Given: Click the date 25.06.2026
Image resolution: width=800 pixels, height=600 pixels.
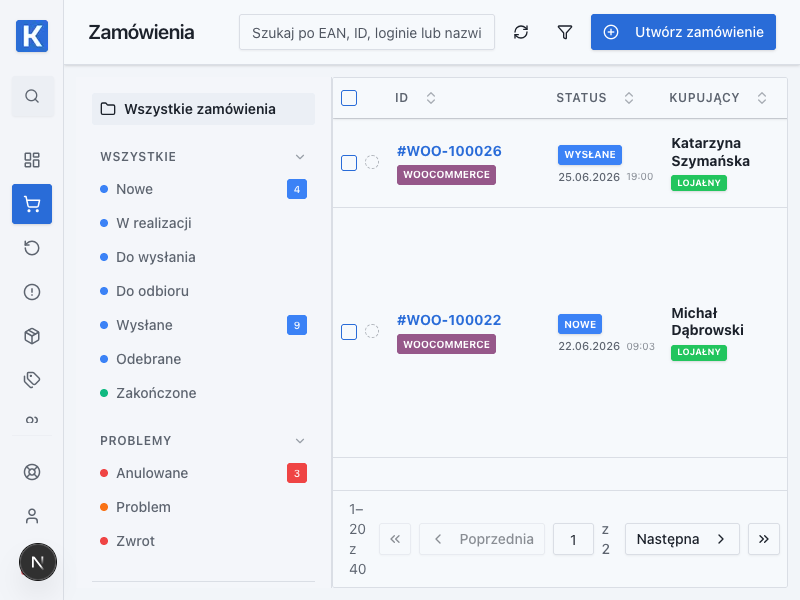Looking at the screenshot, I should click(x=589, y=177).
